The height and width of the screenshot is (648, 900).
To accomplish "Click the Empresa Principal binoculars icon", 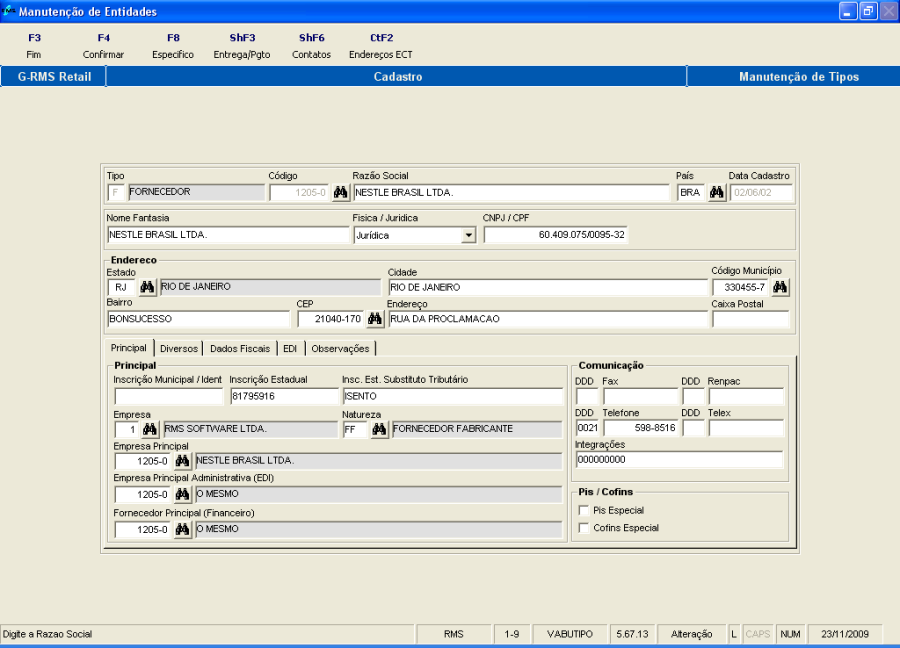I will pos(182,462).
